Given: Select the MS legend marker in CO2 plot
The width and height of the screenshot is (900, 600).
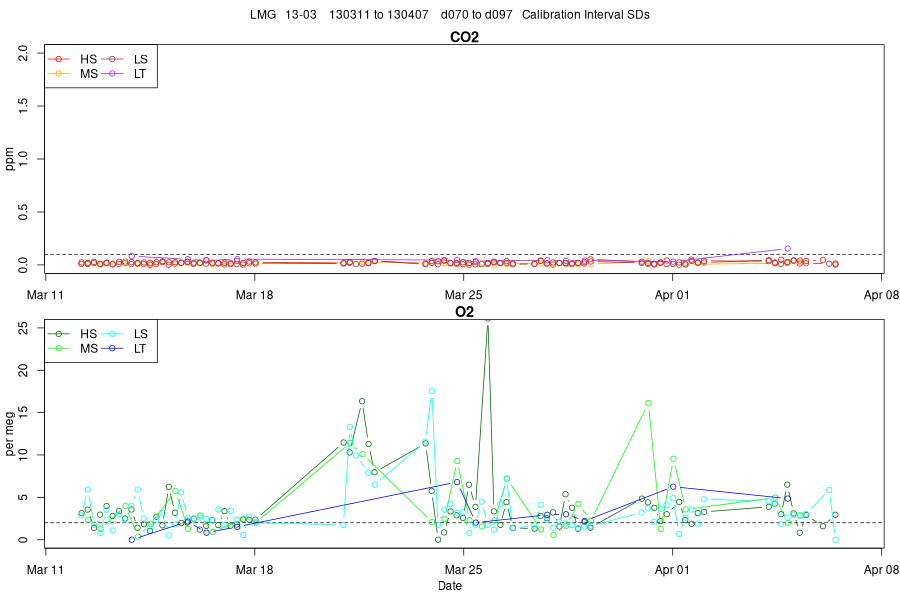Looking at the screenshot, I should [x=59, y=73].
